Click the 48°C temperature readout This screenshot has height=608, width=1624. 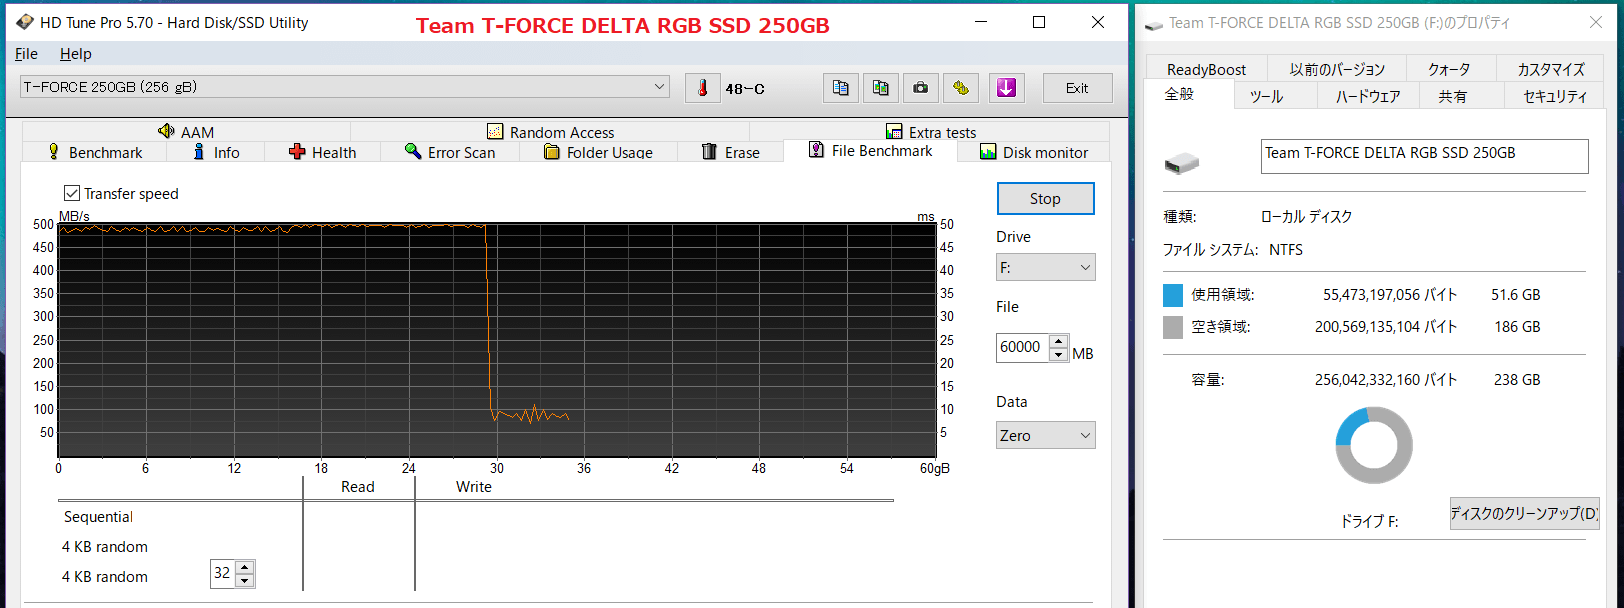tap(745, 89)
